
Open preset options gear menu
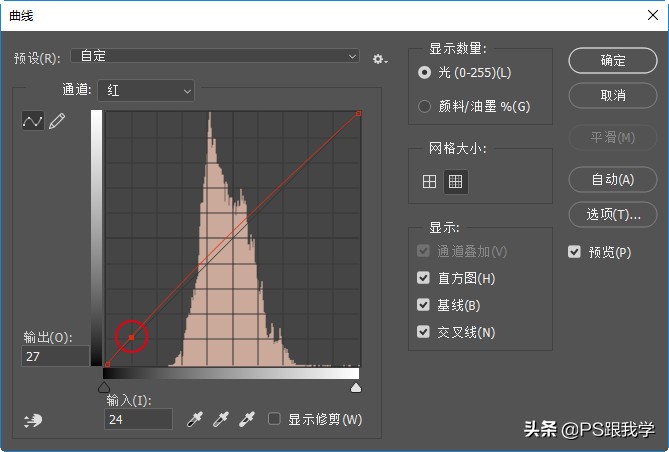(x=379, y=59)
